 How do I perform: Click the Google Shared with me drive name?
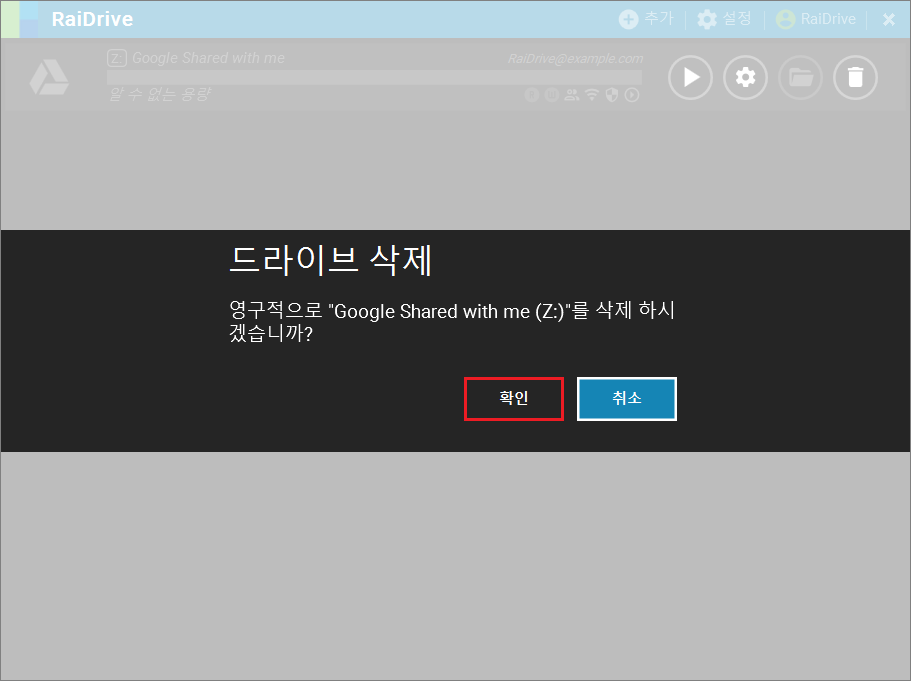(x=209, y=58)
